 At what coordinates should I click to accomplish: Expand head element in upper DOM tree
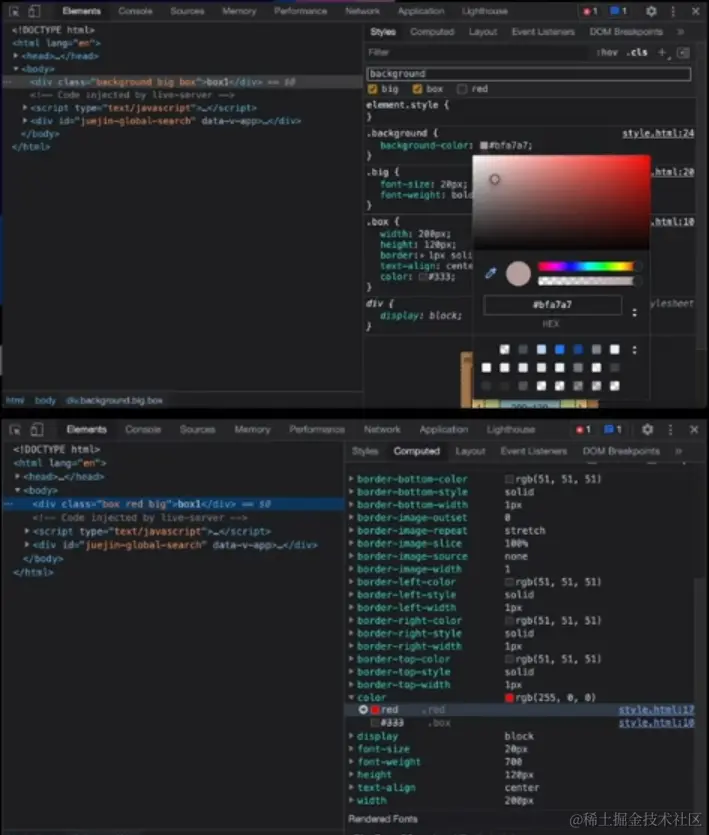[16, 55]
